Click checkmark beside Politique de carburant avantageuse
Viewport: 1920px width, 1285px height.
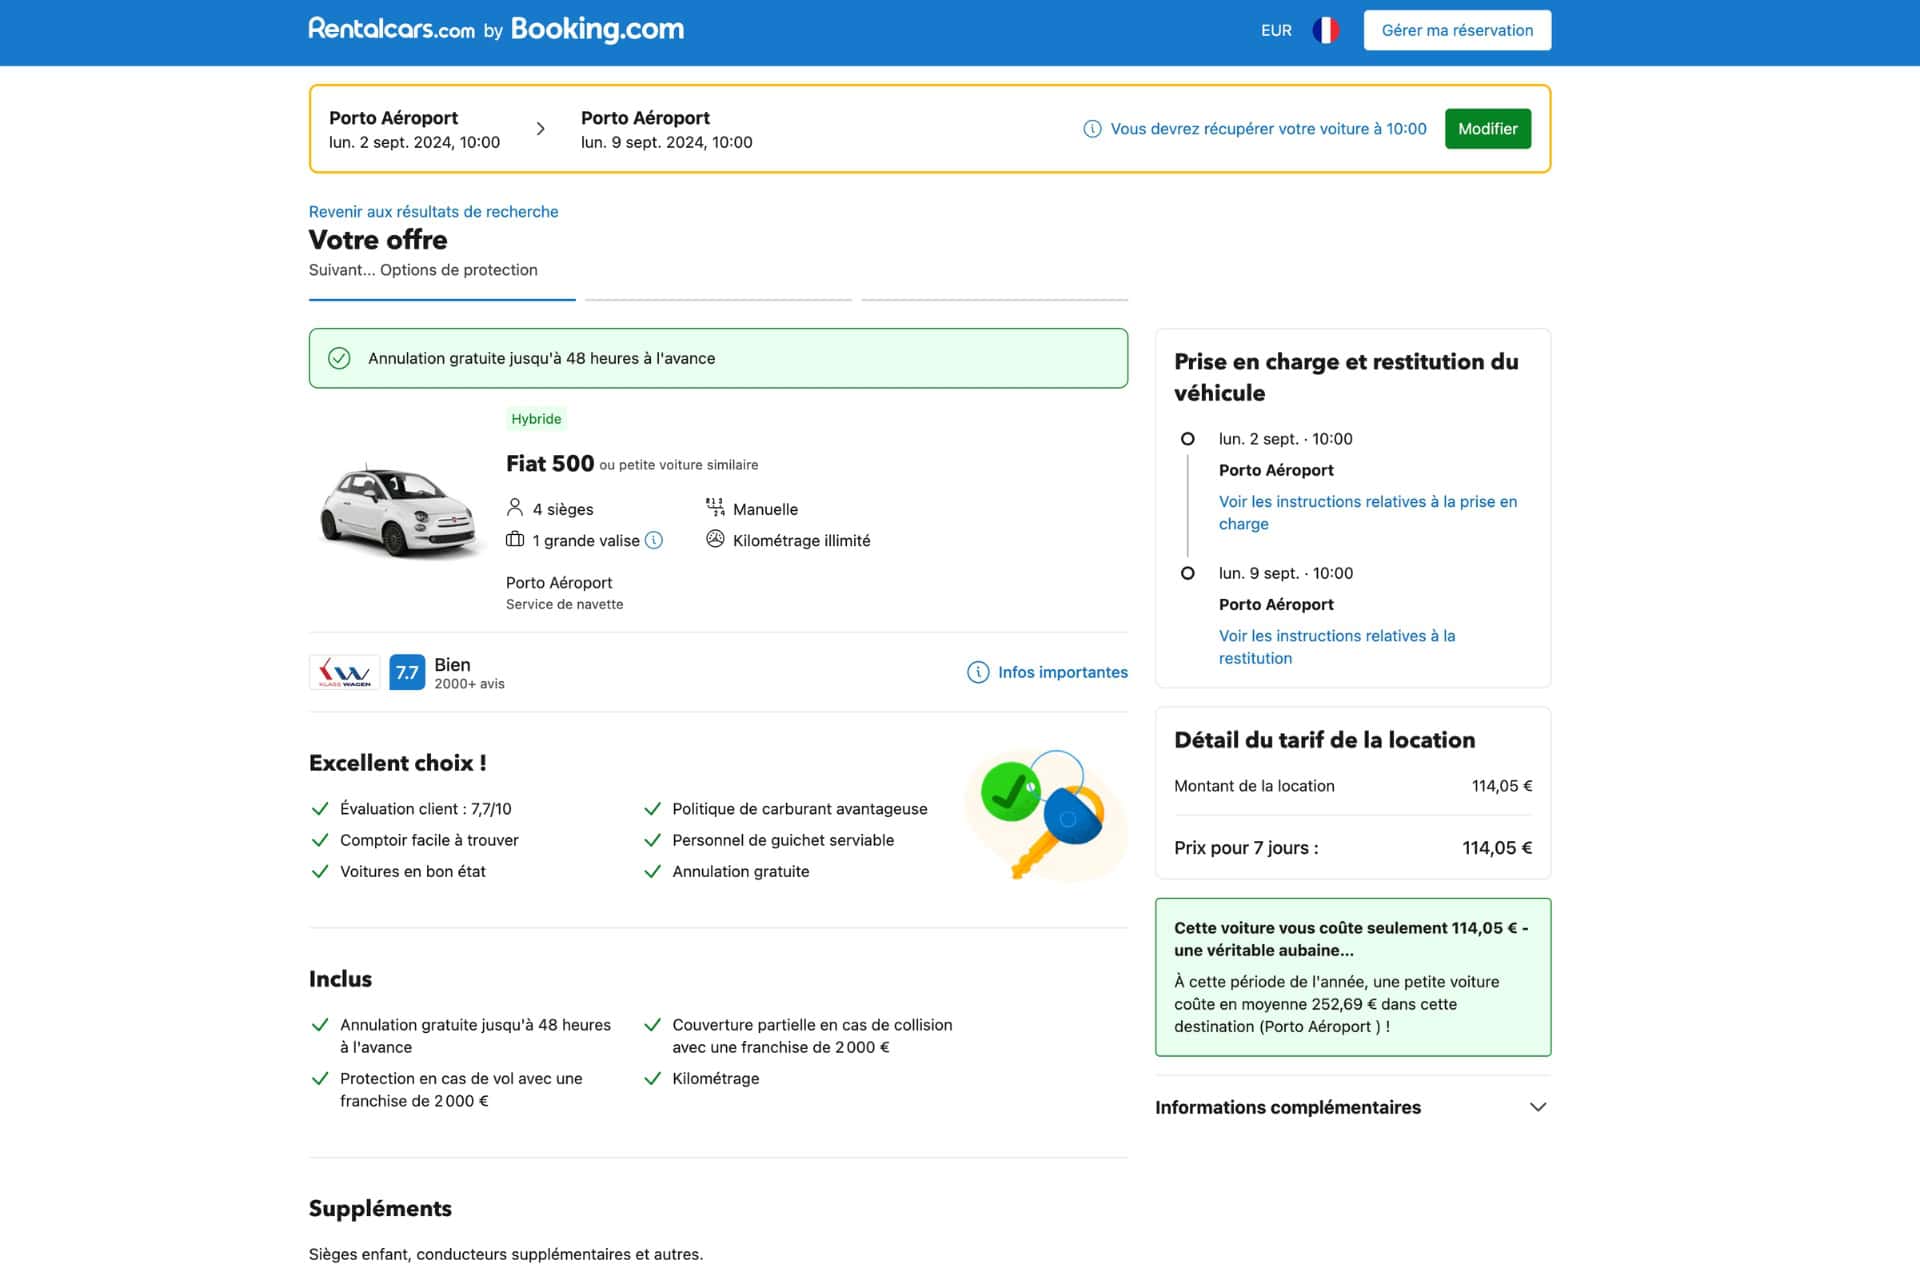[x=653, y=808]
